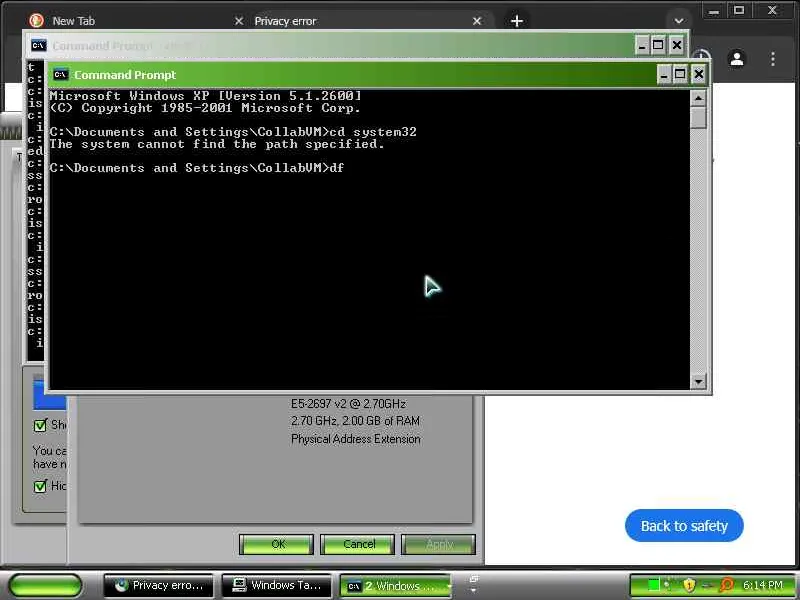Toggle the 'Hi...' checkbox in dialog behind
This screenshot has height=600, width=800.
(x=40, y=486)
